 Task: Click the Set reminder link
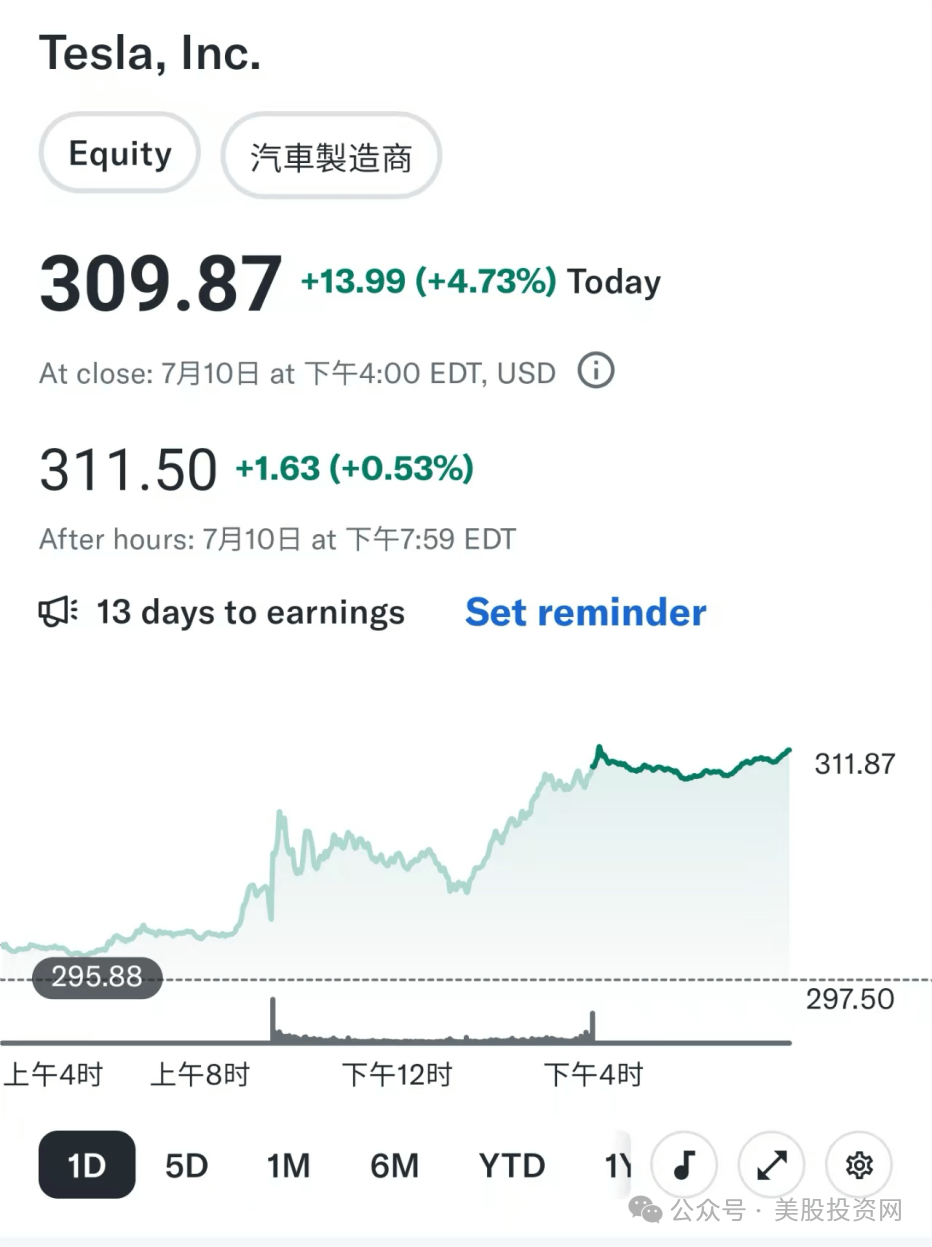pos(586,612)
